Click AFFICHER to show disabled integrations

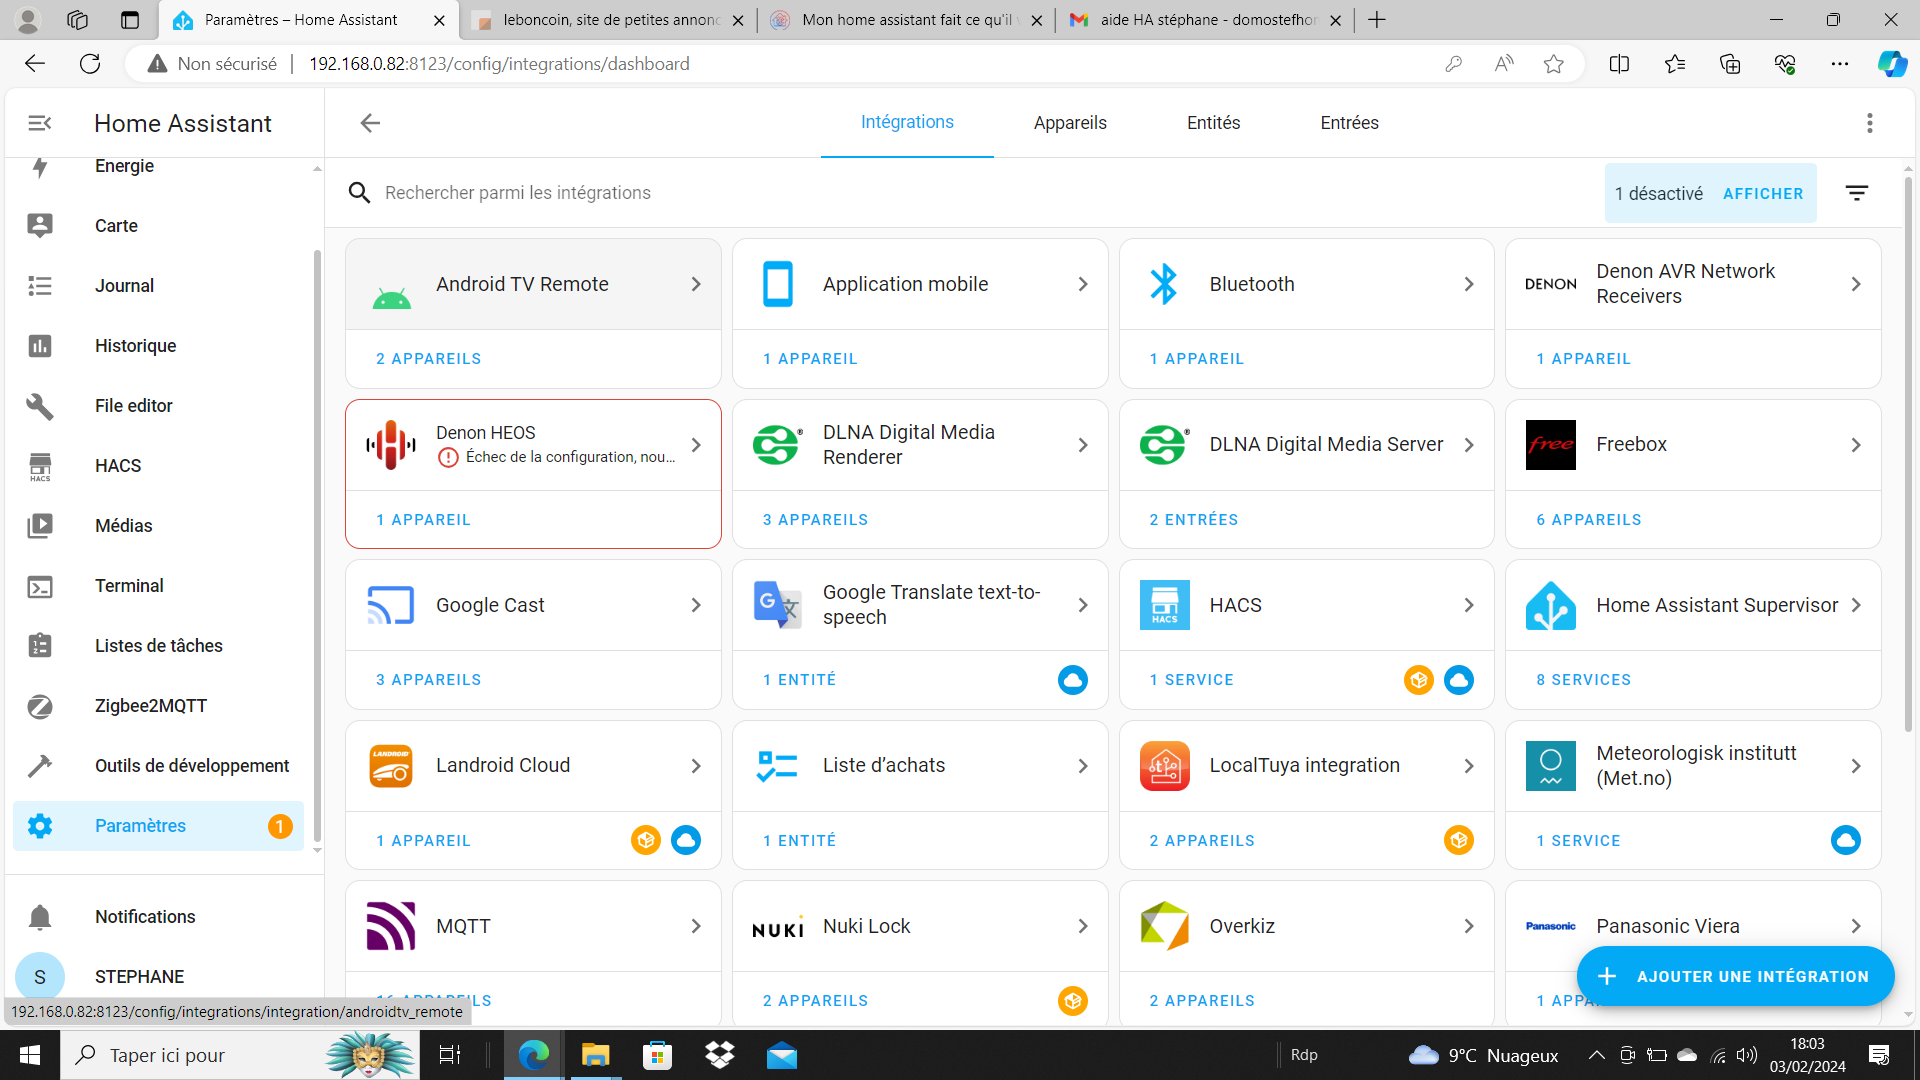[x=1763, y=194]
